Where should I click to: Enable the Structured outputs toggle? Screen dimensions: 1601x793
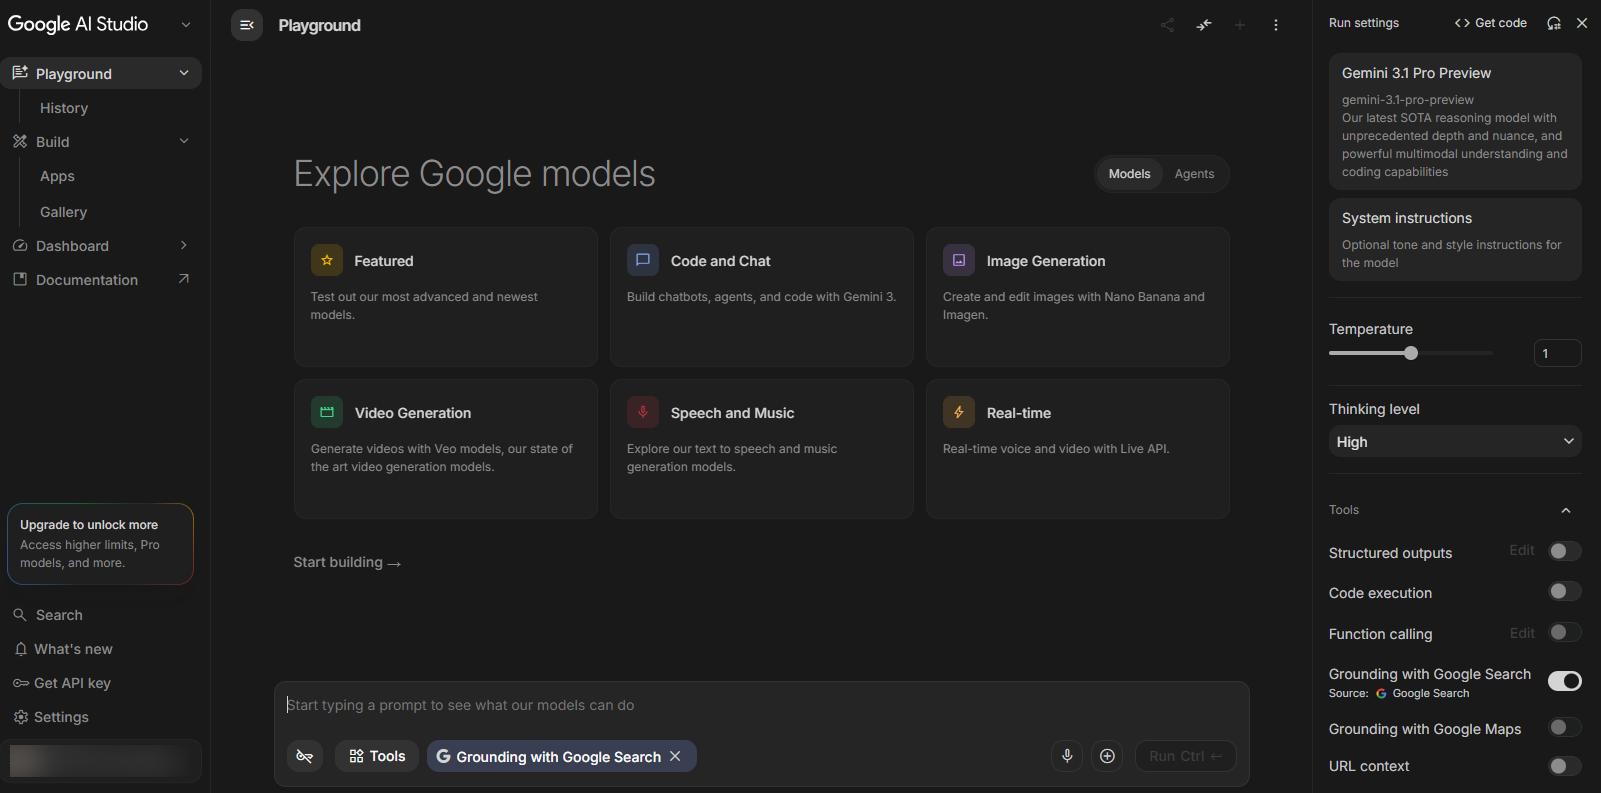click(x=1565, y=551)
